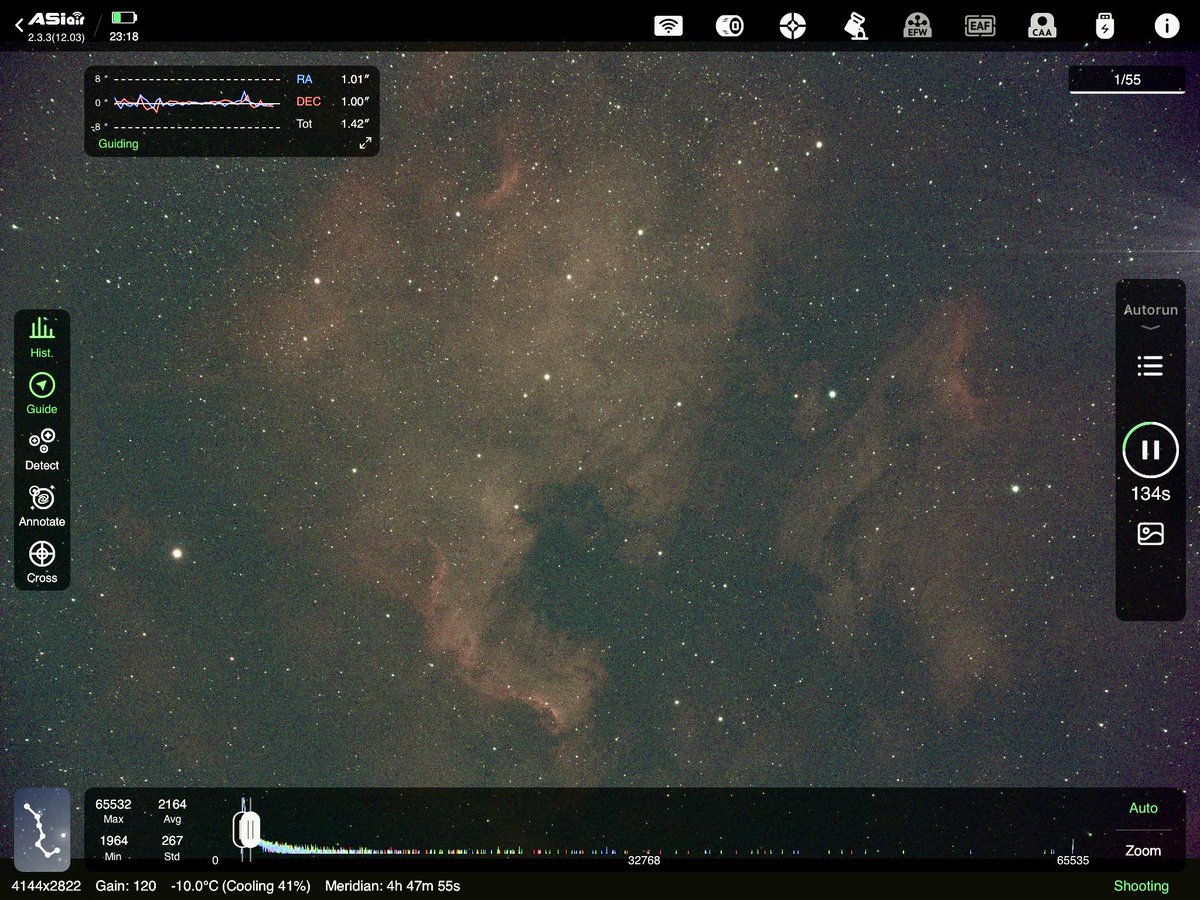Click the DEC 1.00" guiding error value
This screenshot has width=1200, height=900.
click(x=356, y=102)
